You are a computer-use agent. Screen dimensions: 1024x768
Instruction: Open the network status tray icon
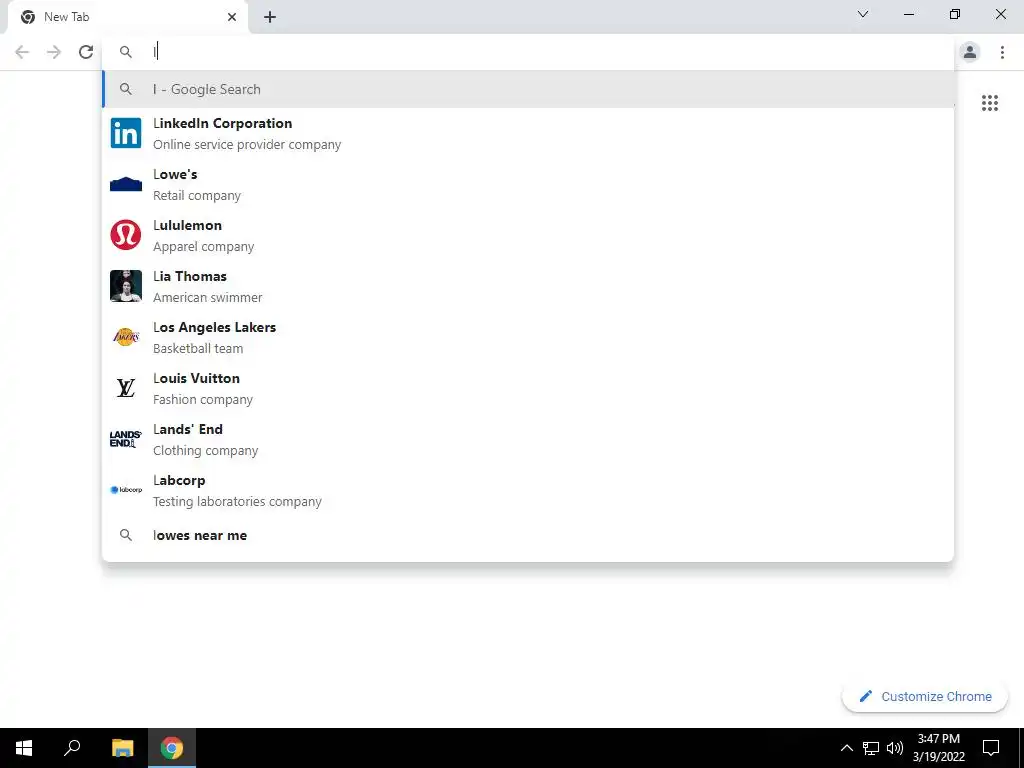coord(871,748)
